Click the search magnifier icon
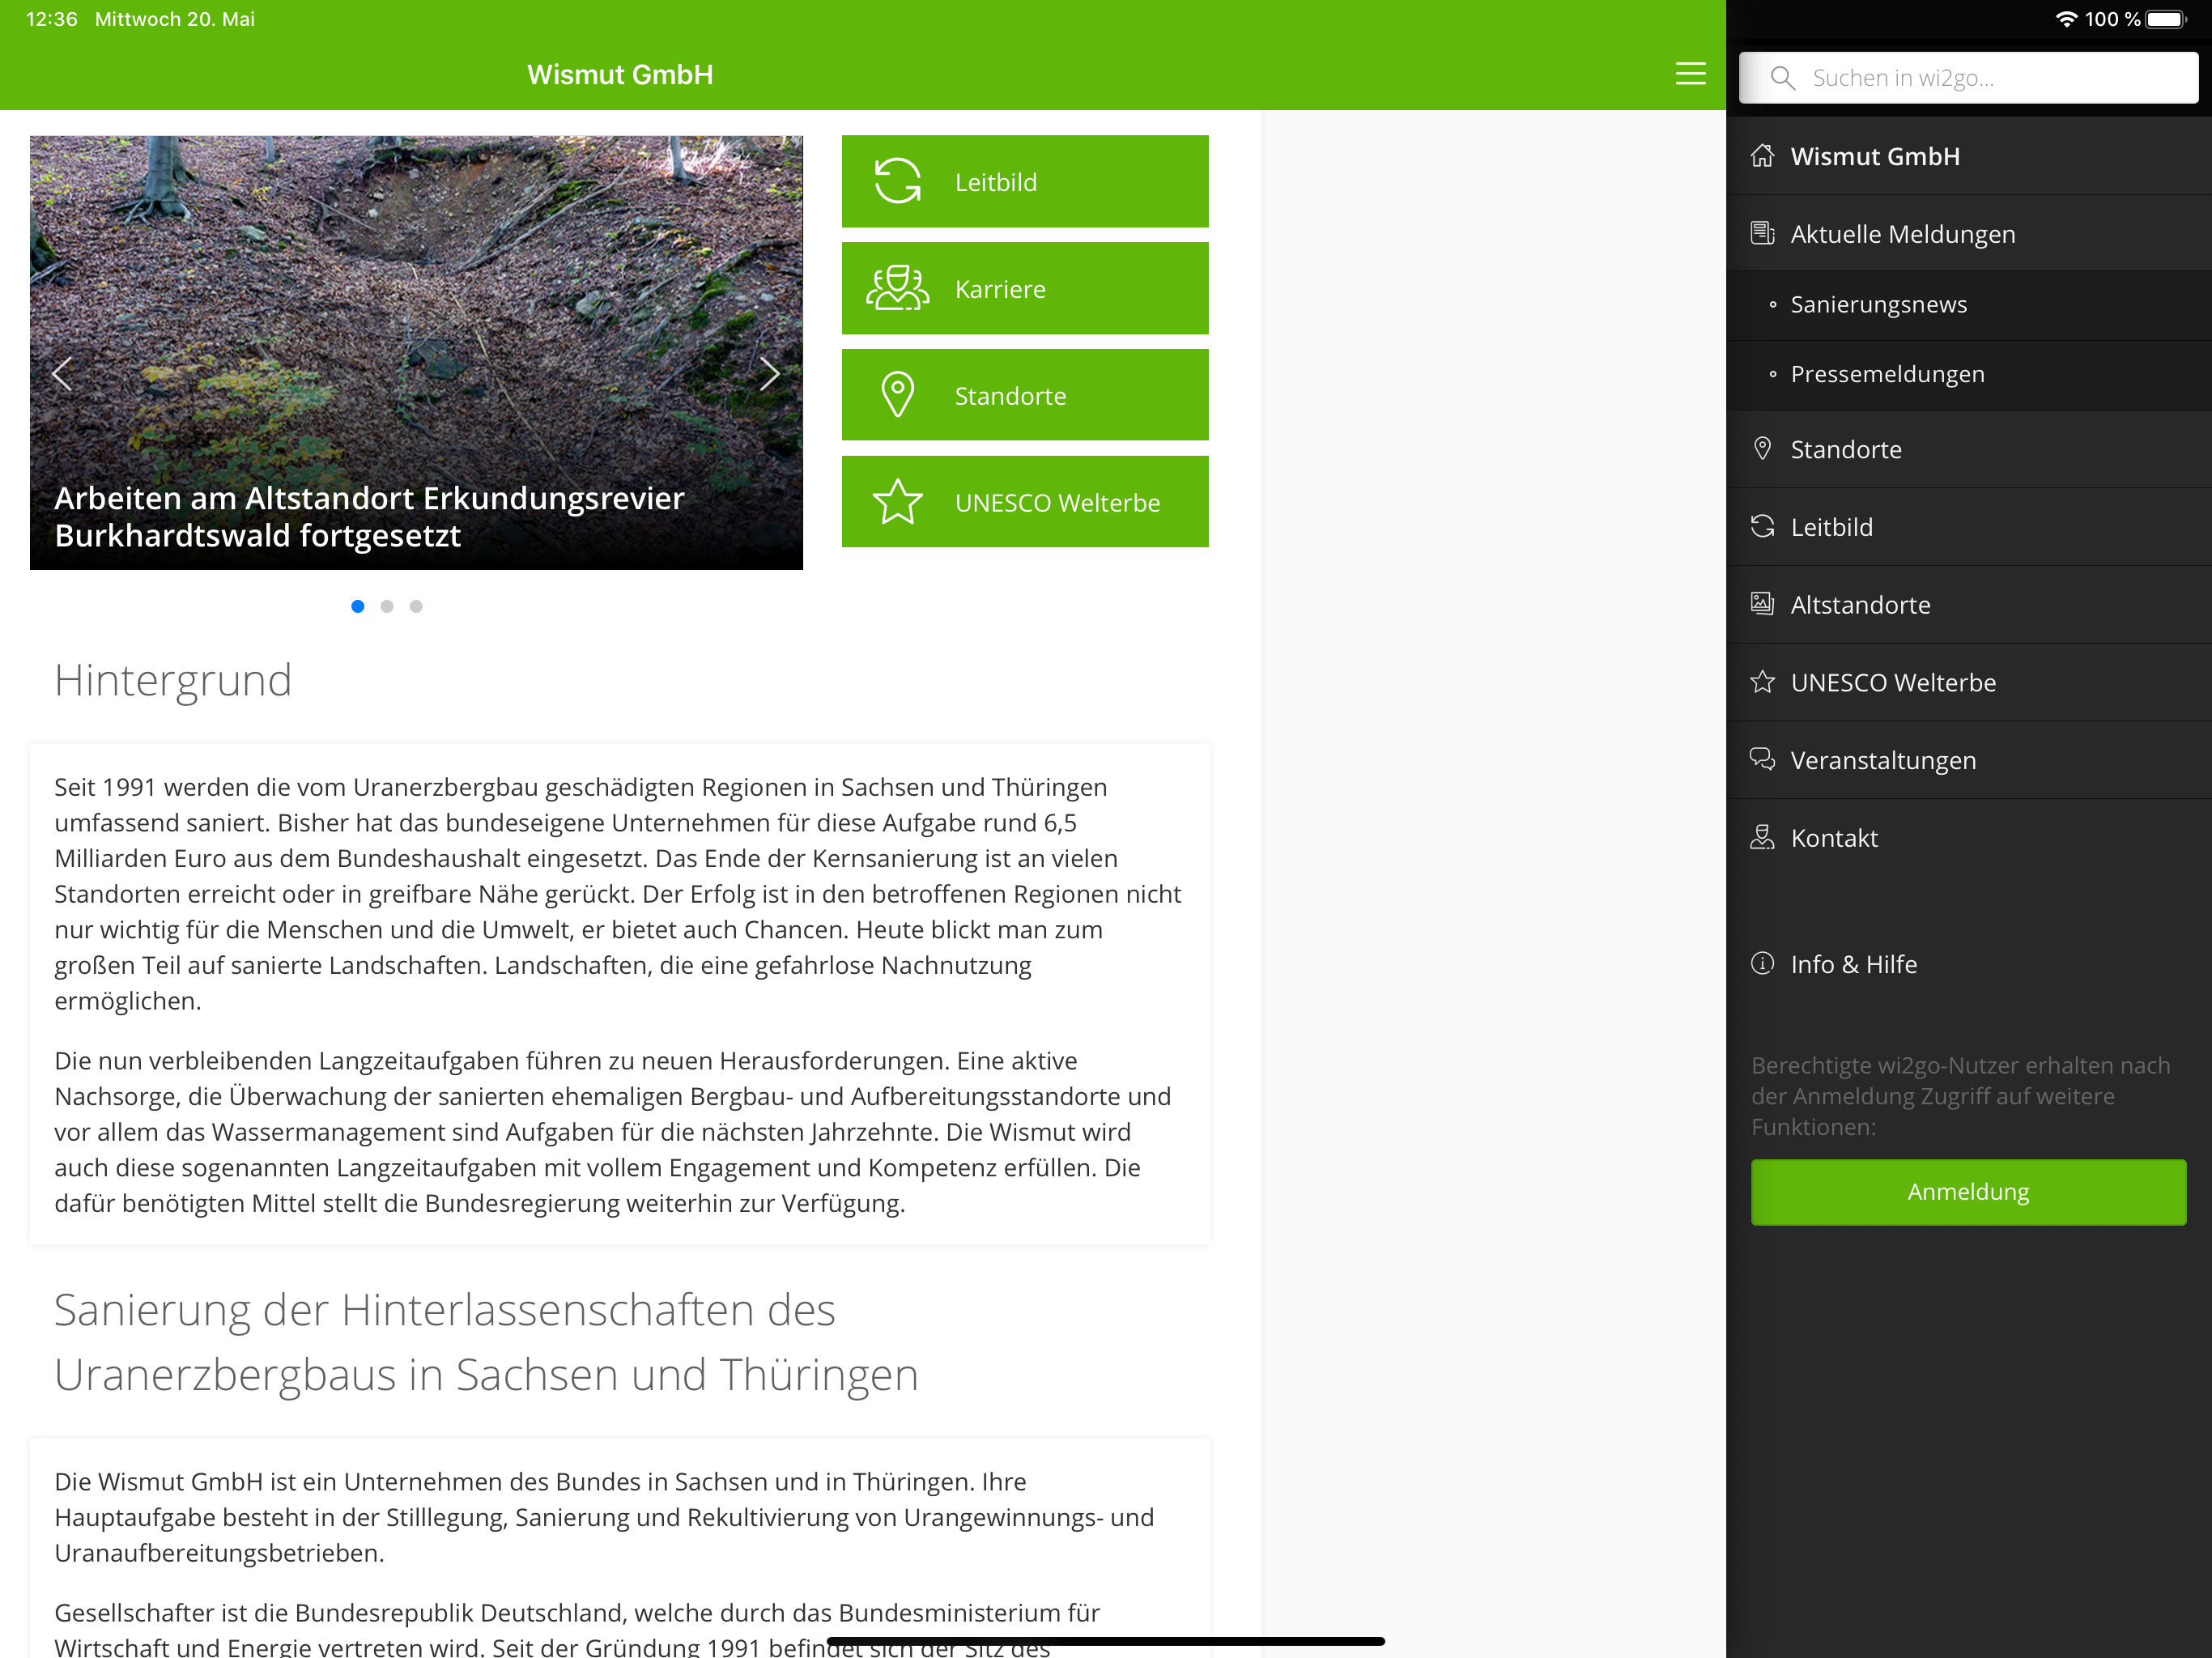Image resolution: width=2212 pixels, height=1658 pixels. (x=1782, y=78)
